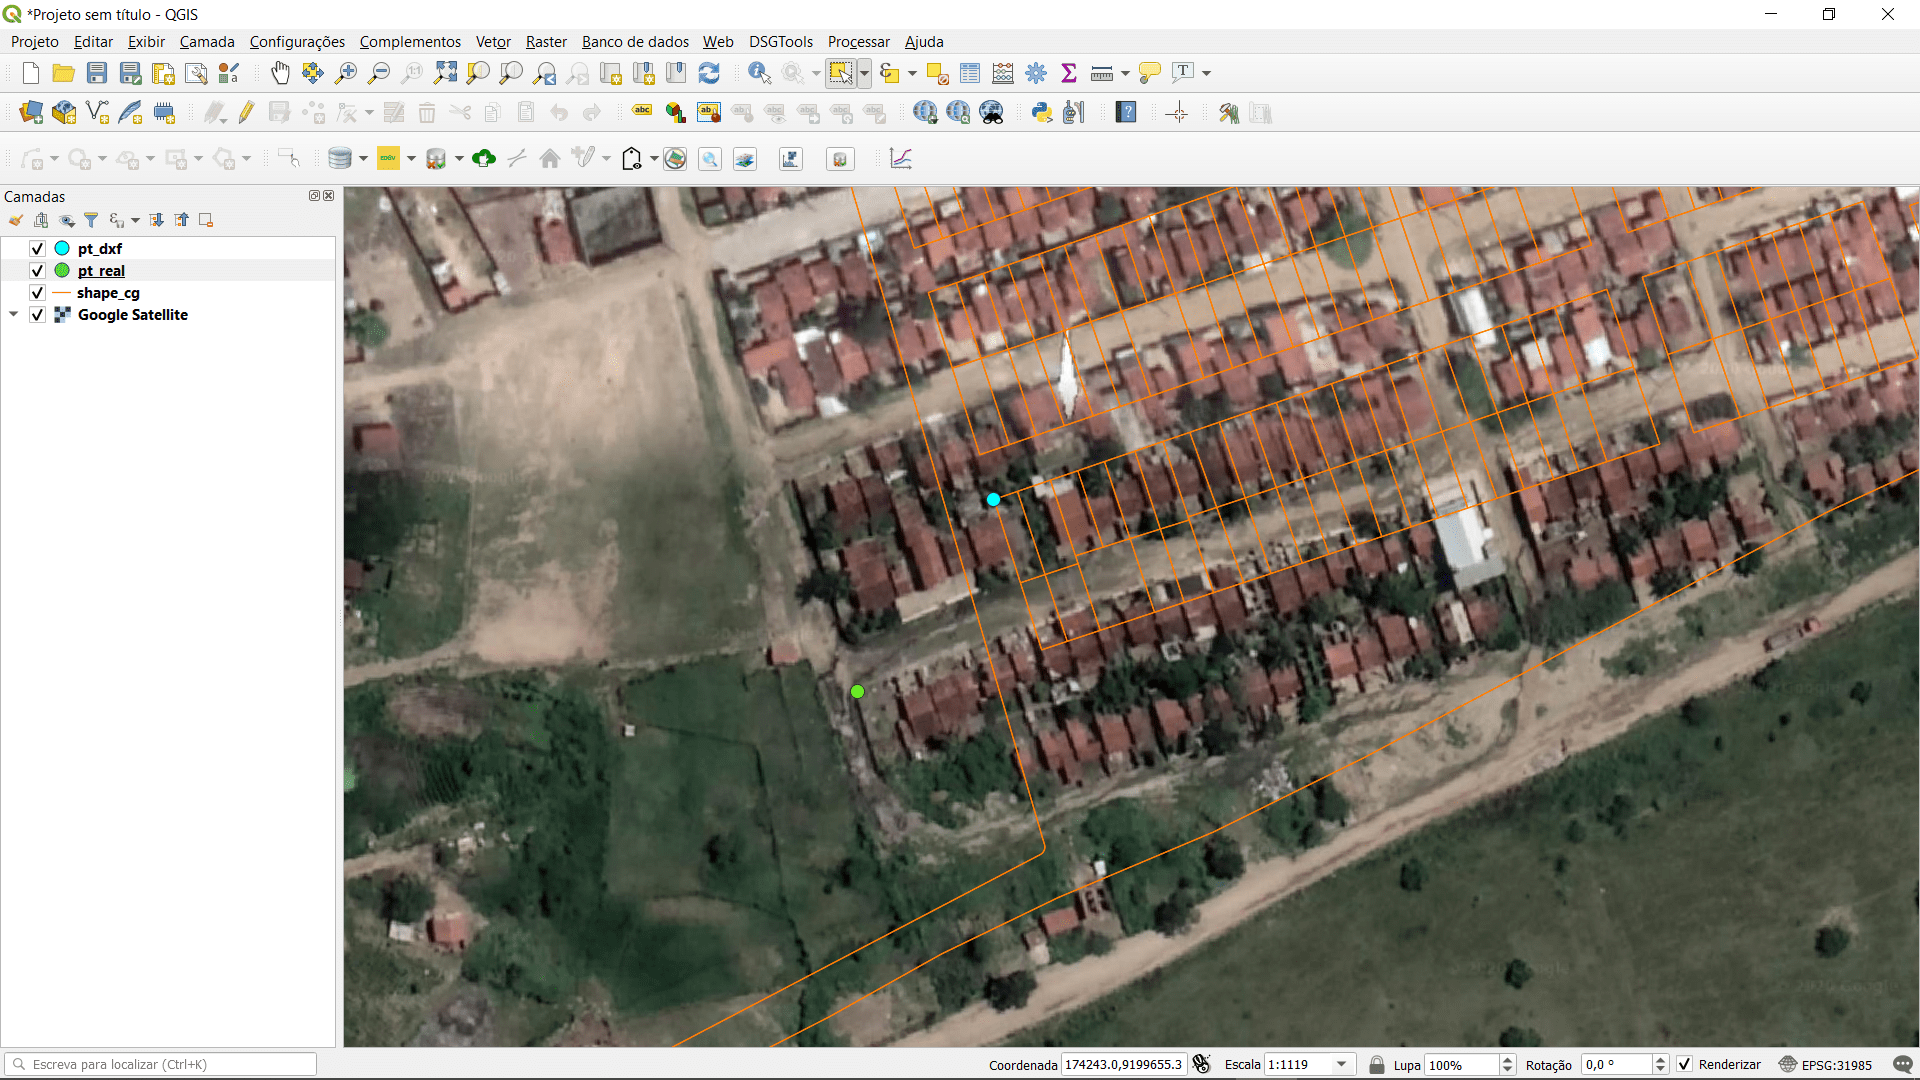Open the attribute table icon
This screenshot has width=1920, height=1080.
970,73
